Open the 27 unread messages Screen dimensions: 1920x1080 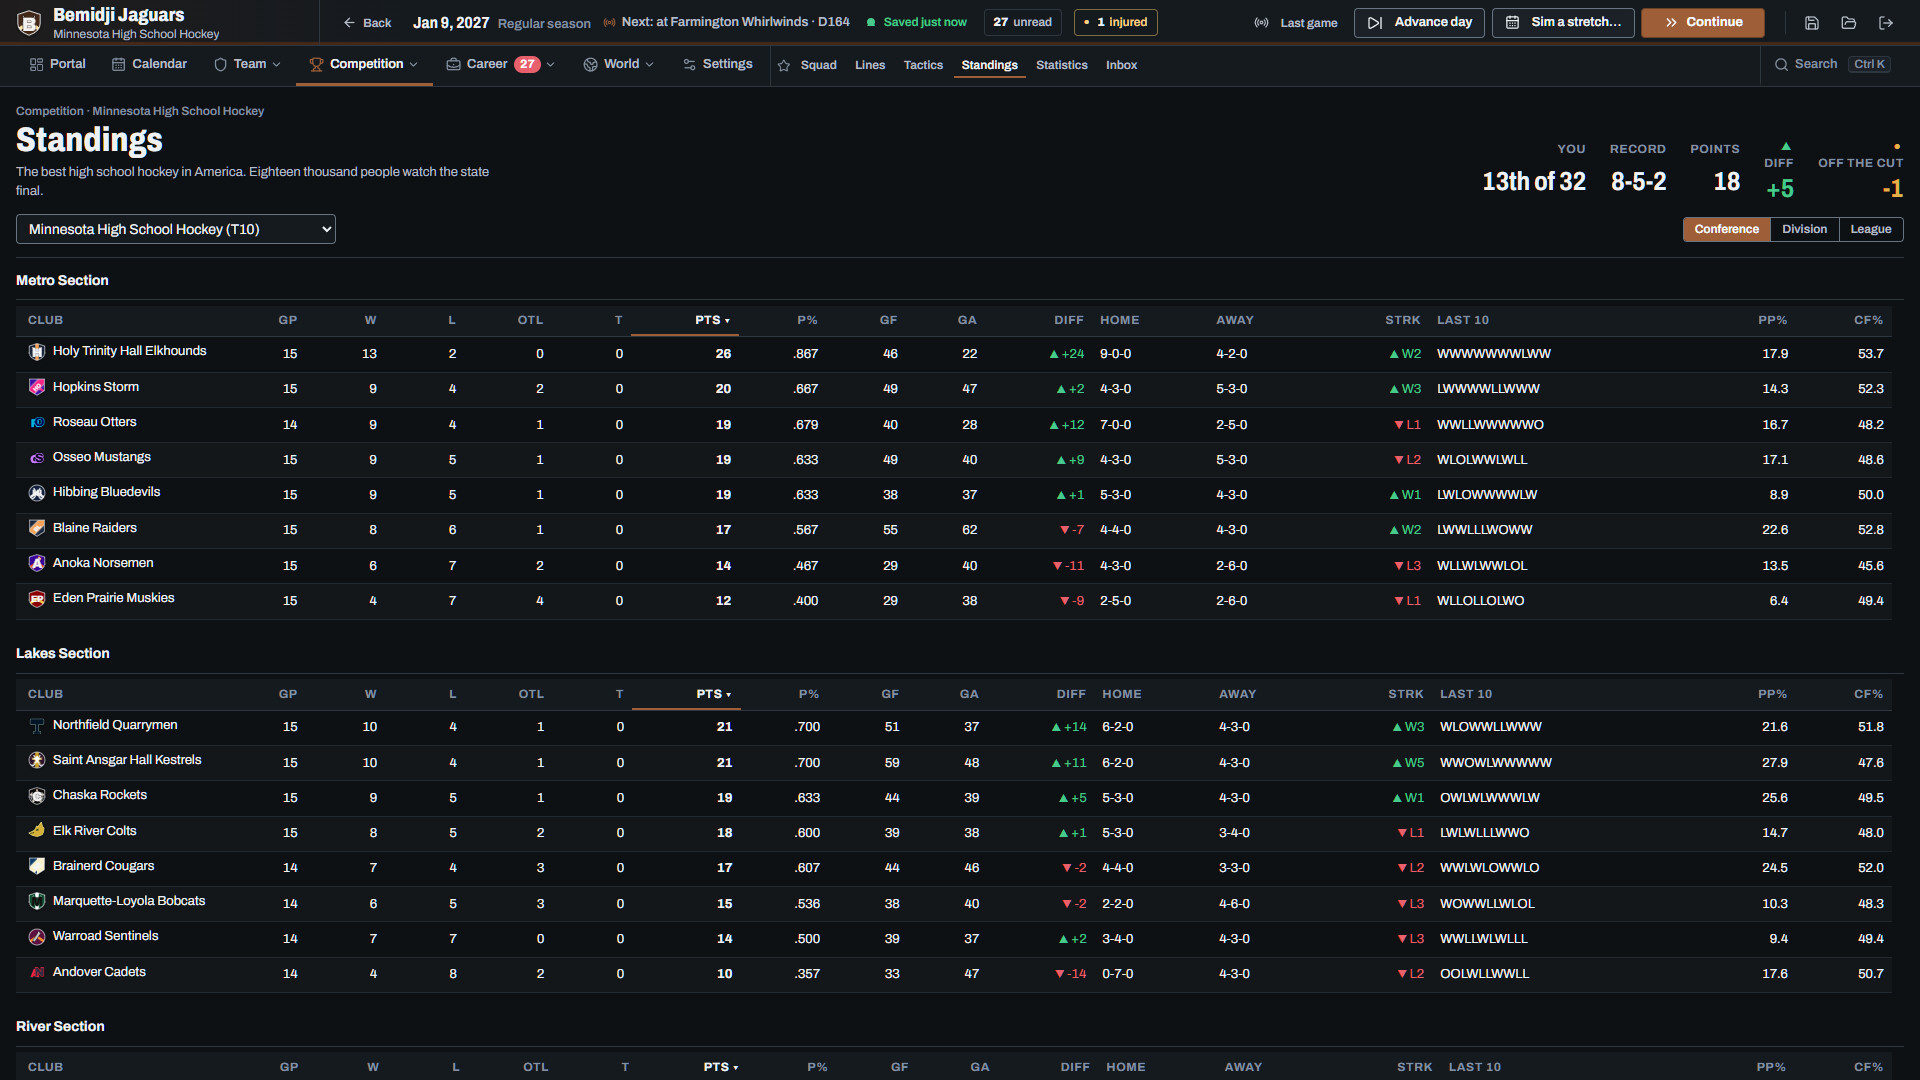[1022, 22]
